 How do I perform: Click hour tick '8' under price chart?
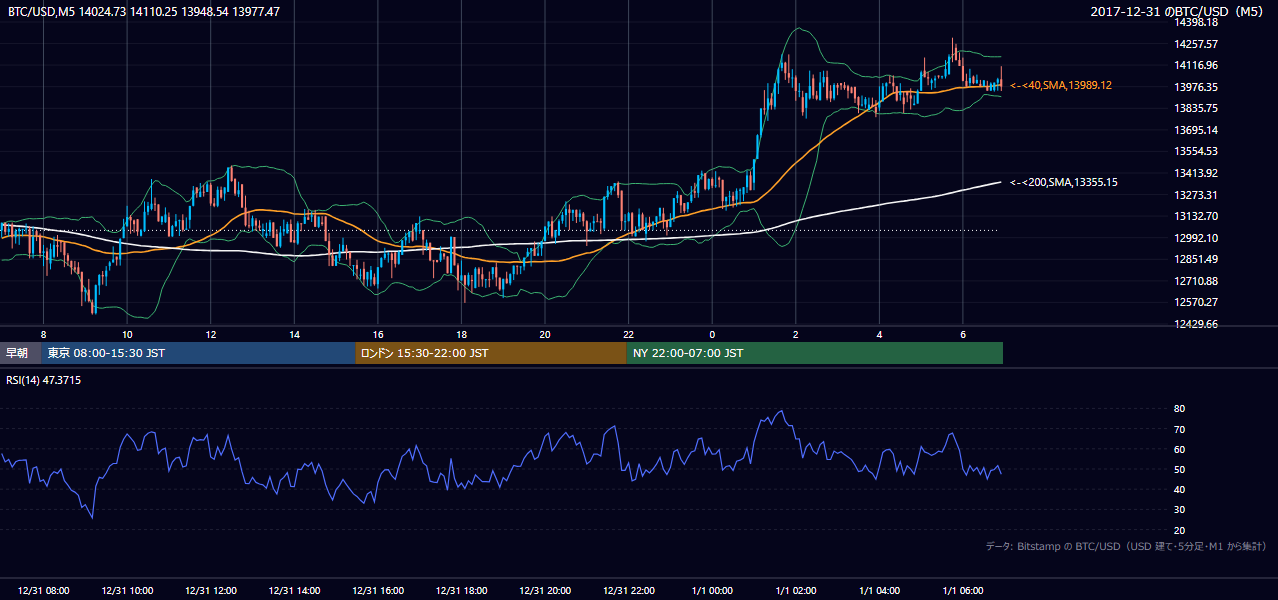coord(43,334)
